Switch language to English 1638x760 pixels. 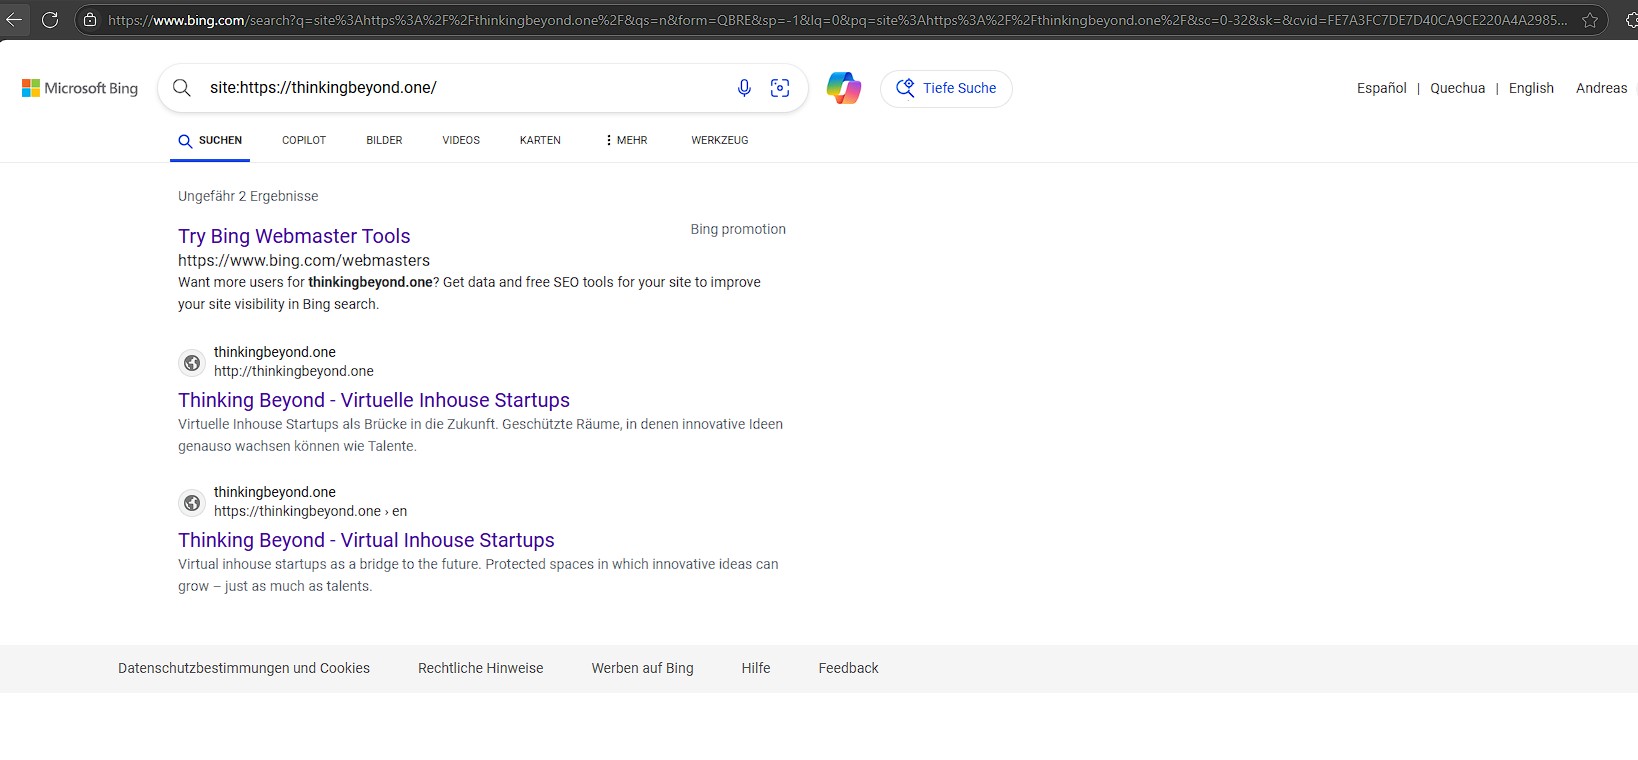[x=1531, y=88]
